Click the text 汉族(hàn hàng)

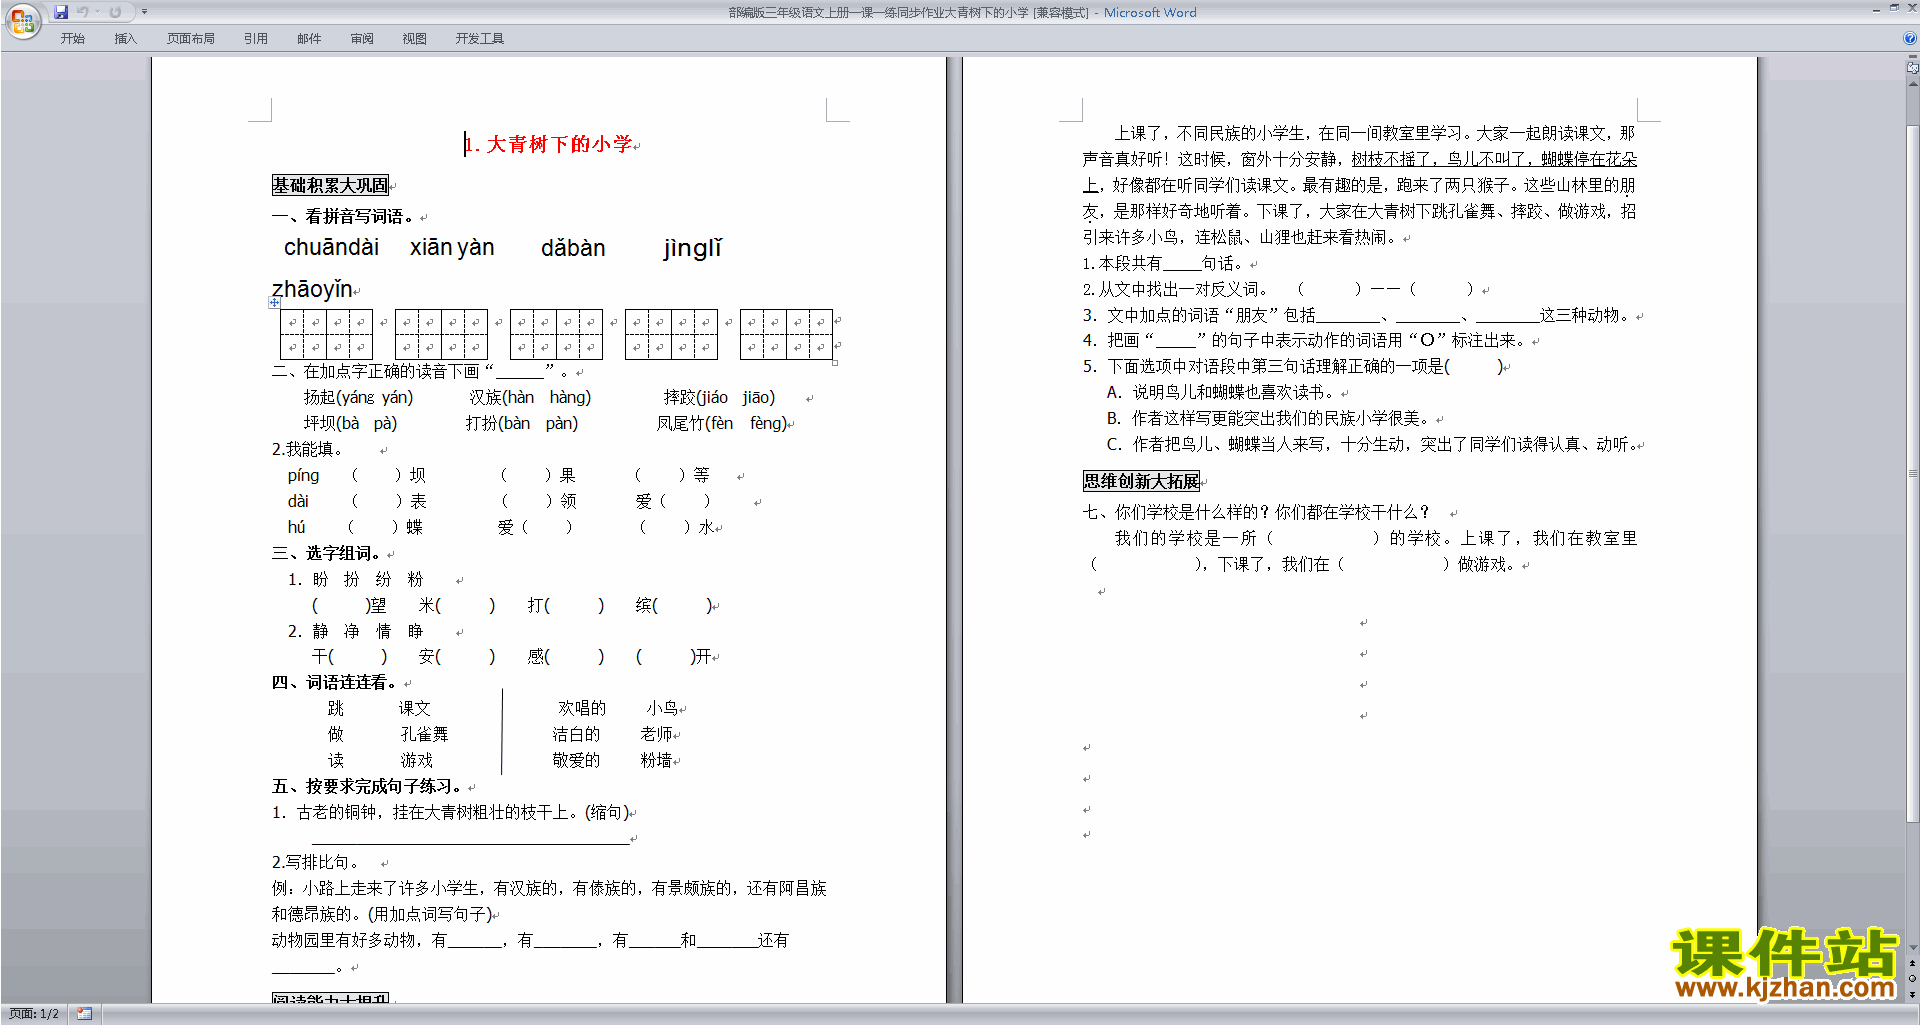click(530, 398)
